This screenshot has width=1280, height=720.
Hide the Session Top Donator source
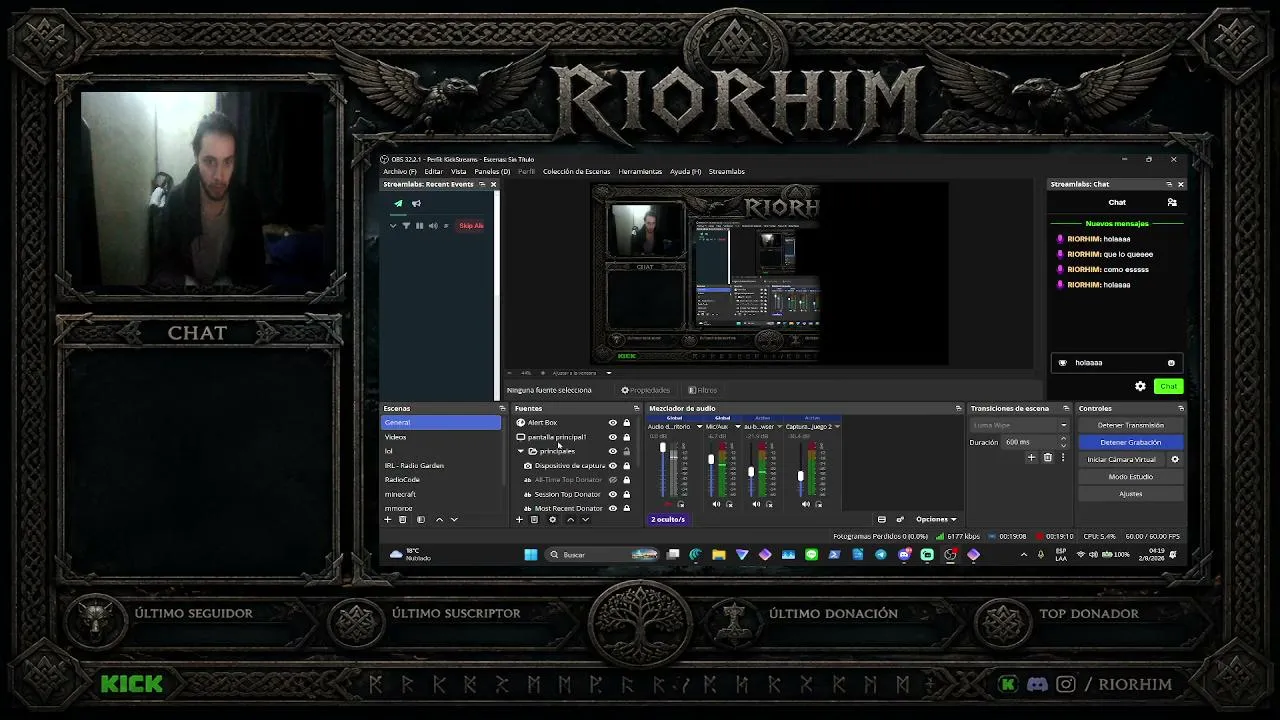(x=613, y=494)
